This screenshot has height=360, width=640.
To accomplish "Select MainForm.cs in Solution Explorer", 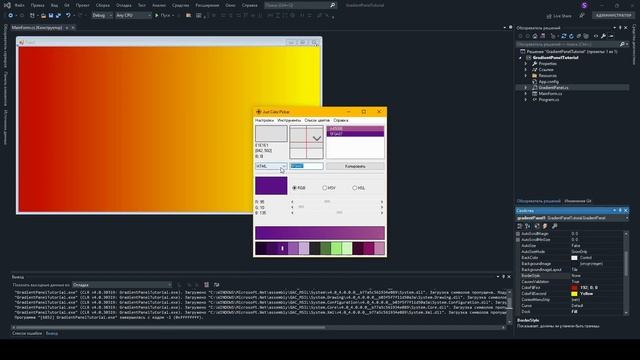I will [x=550, y=93].
